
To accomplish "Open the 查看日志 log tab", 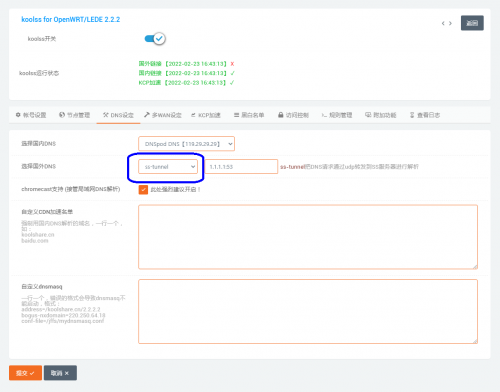I will pos(425,115).
